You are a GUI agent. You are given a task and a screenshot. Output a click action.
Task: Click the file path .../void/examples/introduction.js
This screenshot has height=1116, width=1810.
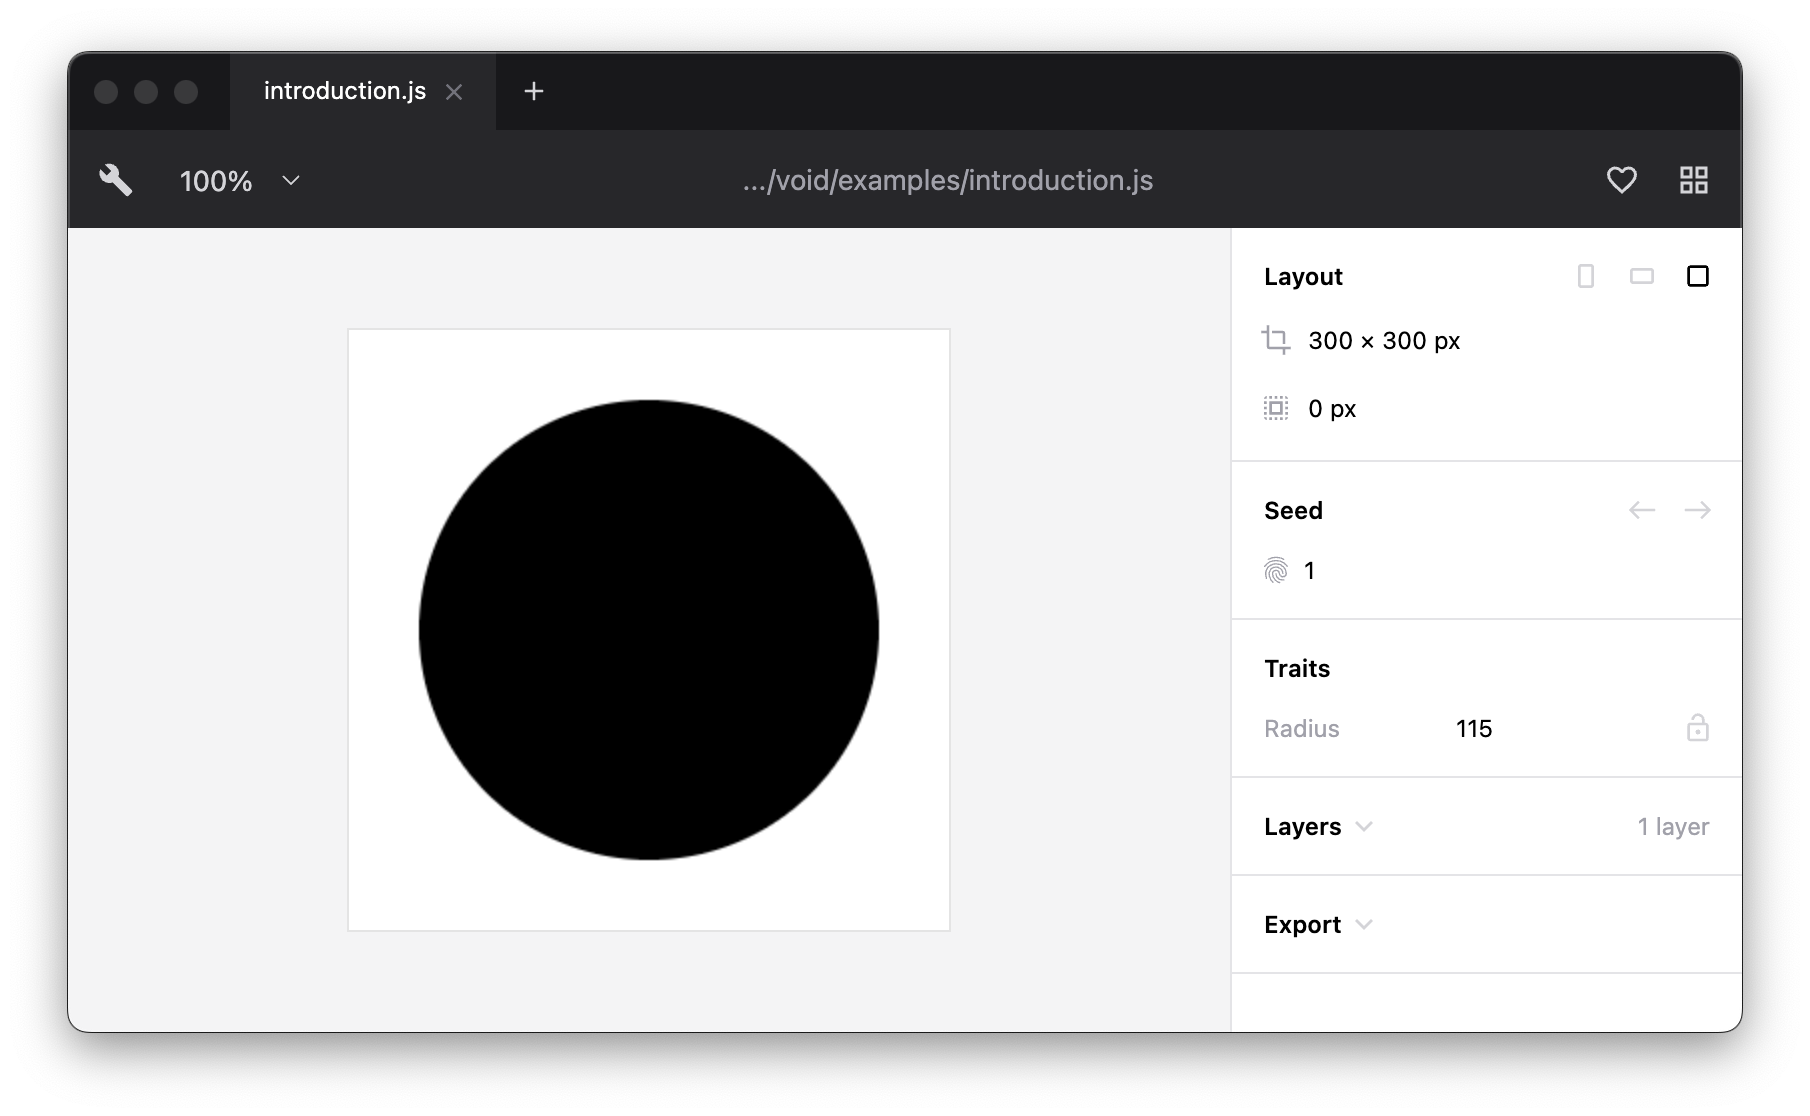pyautogui.click(x=948, y=180)
